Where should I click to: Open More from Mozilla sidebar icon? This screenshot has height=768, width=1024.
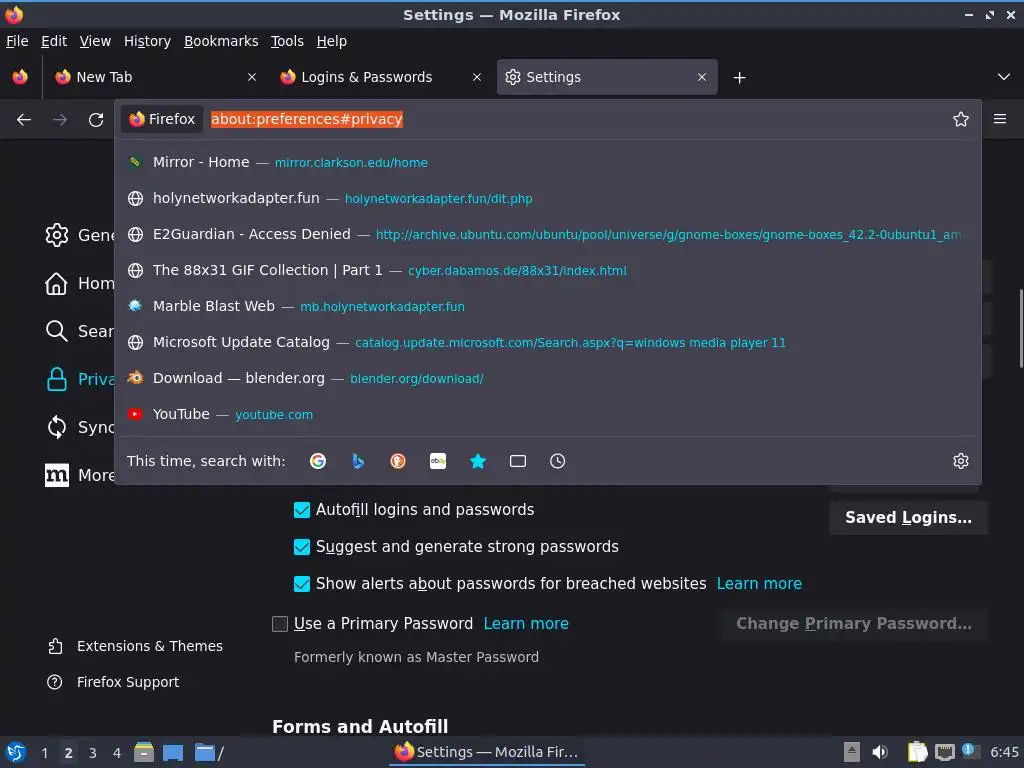pos(57,475)
